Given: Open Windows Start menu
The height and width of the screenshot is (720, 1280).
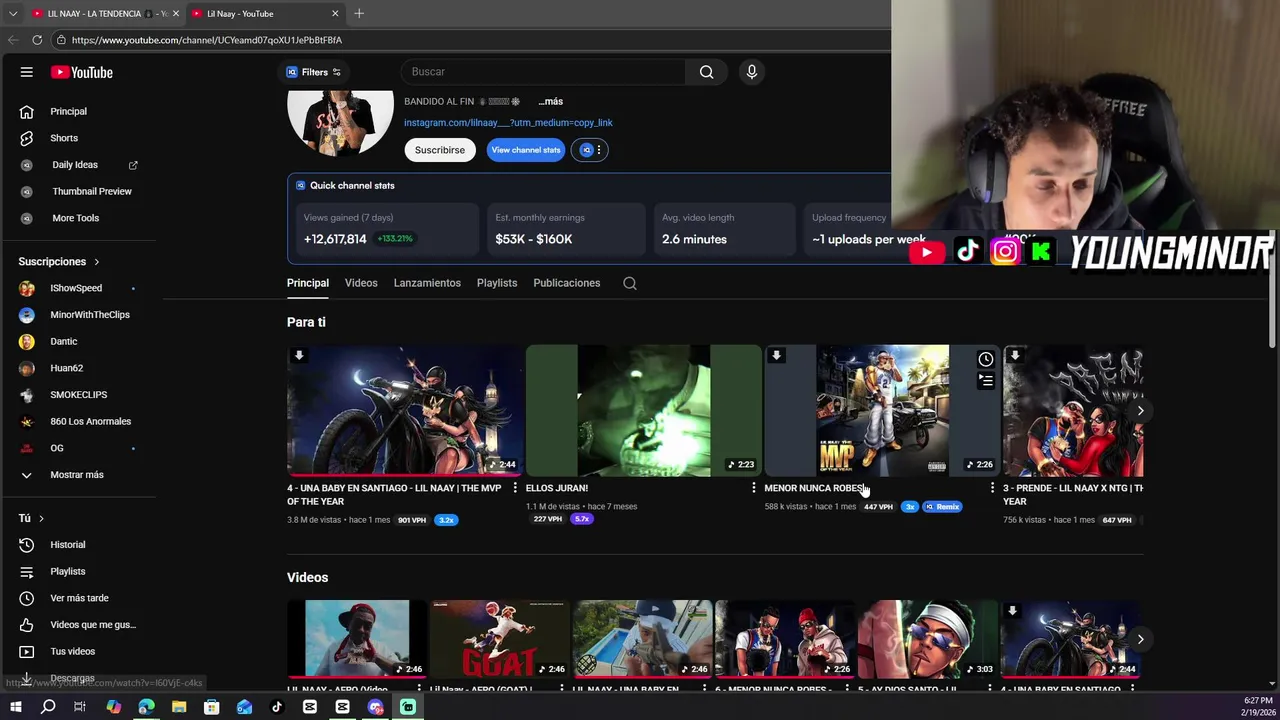Looking at the screenshot, I should (x=16, y=707).
